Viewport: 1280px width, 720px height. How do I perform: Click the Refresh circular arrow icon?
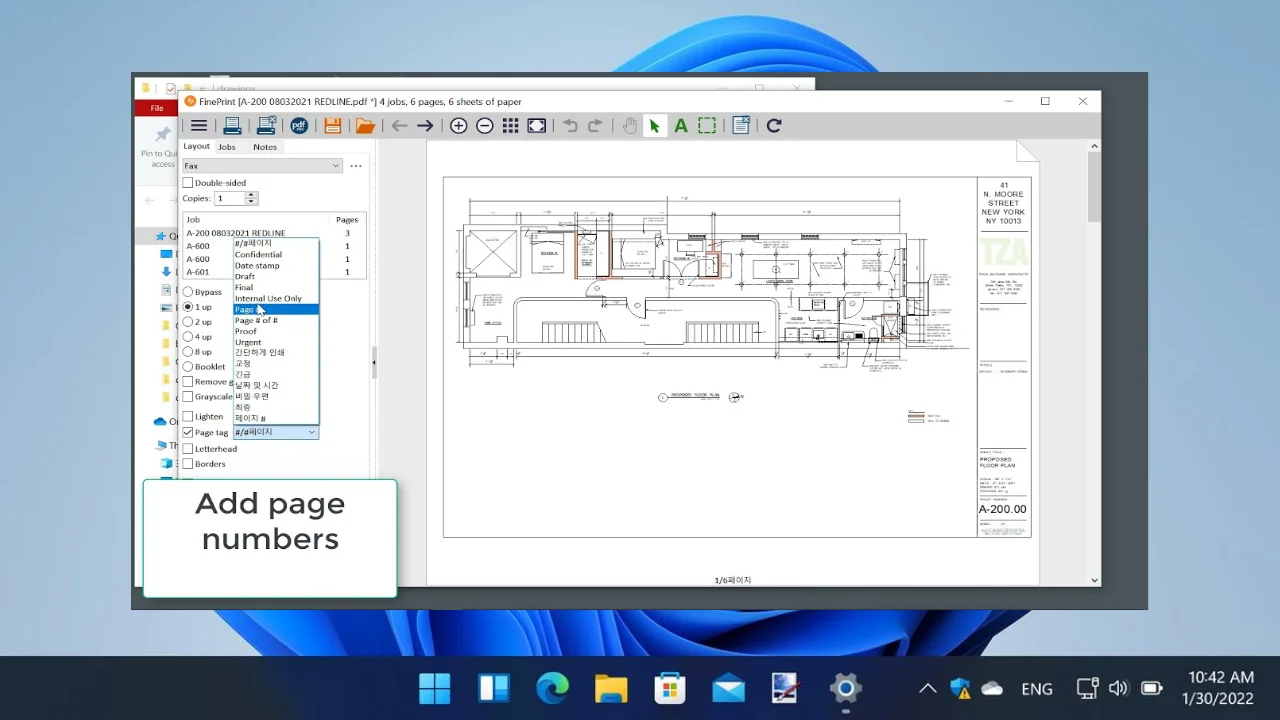pos(773,126)
